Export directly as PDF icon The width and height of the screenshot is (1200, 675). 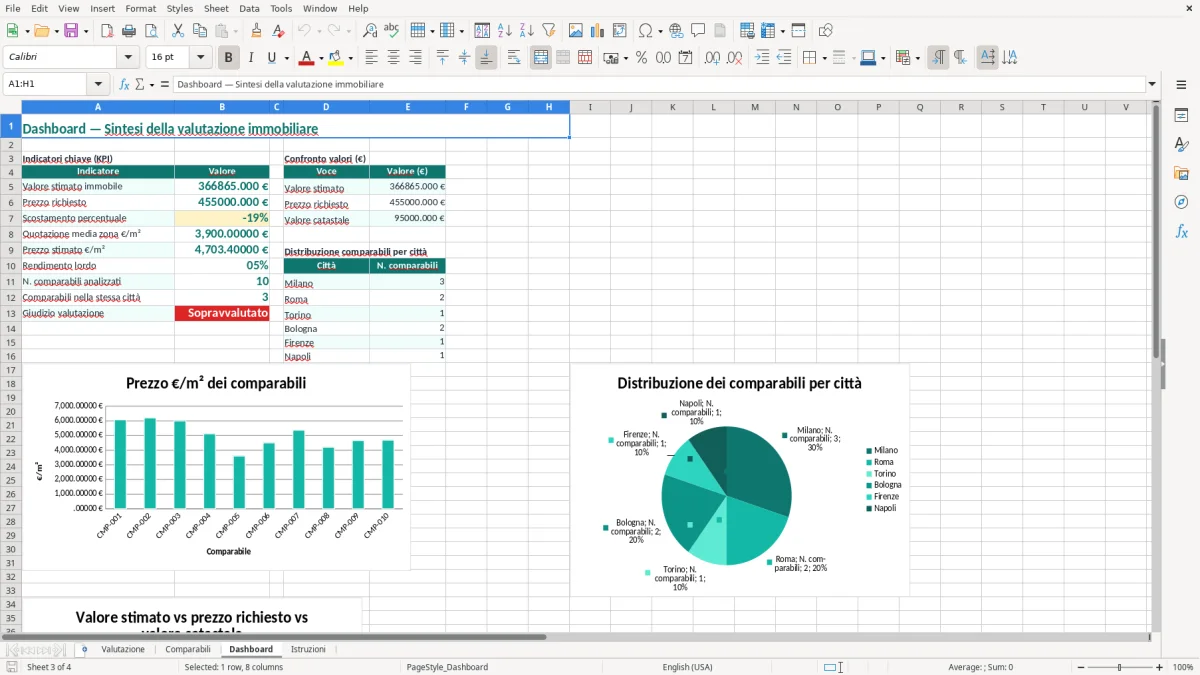[x=107, y=31]
